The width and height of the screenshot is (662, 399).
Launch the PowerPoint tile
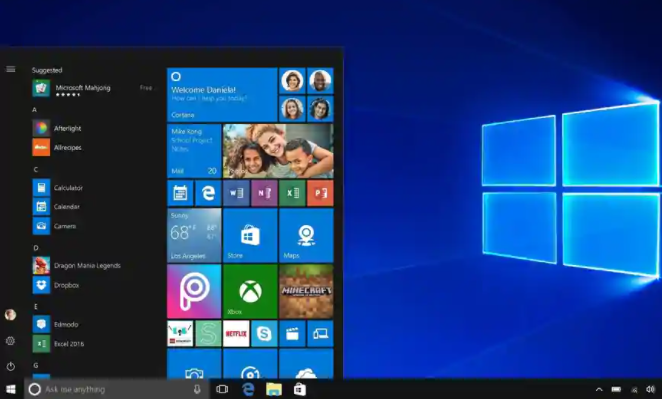[320, 193]
